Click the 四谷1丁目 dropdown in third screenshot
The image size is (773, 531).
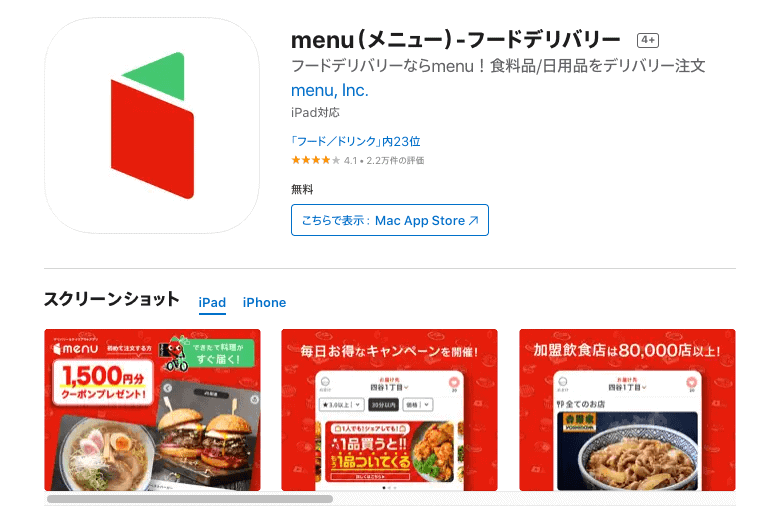[627, 387]
